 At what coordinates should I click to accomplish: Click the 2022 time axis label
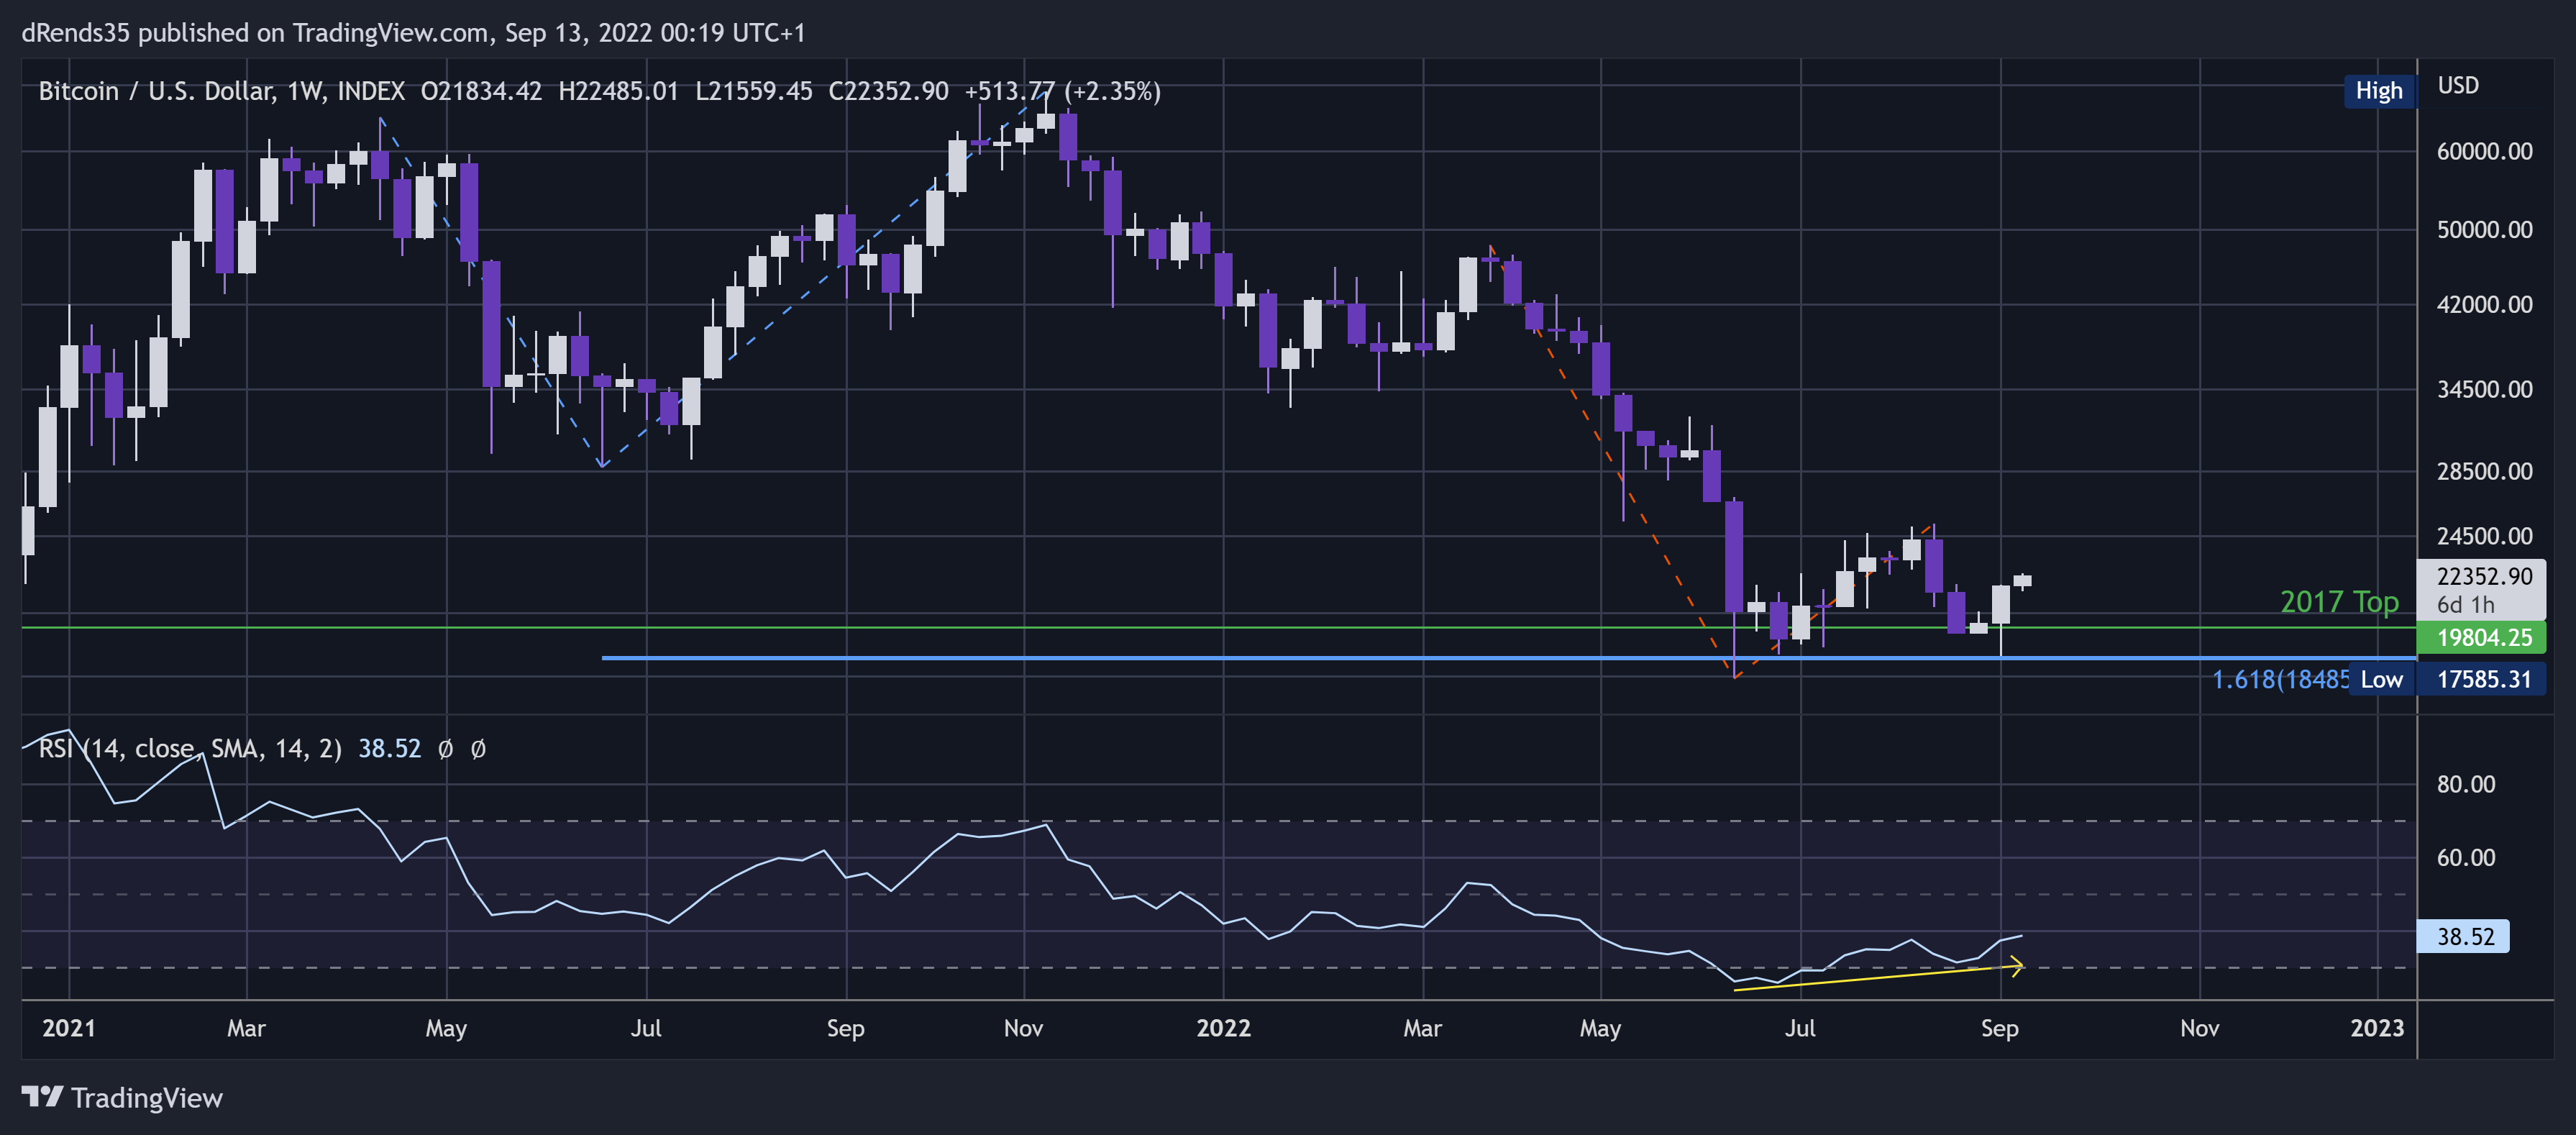(1223, 1028)
